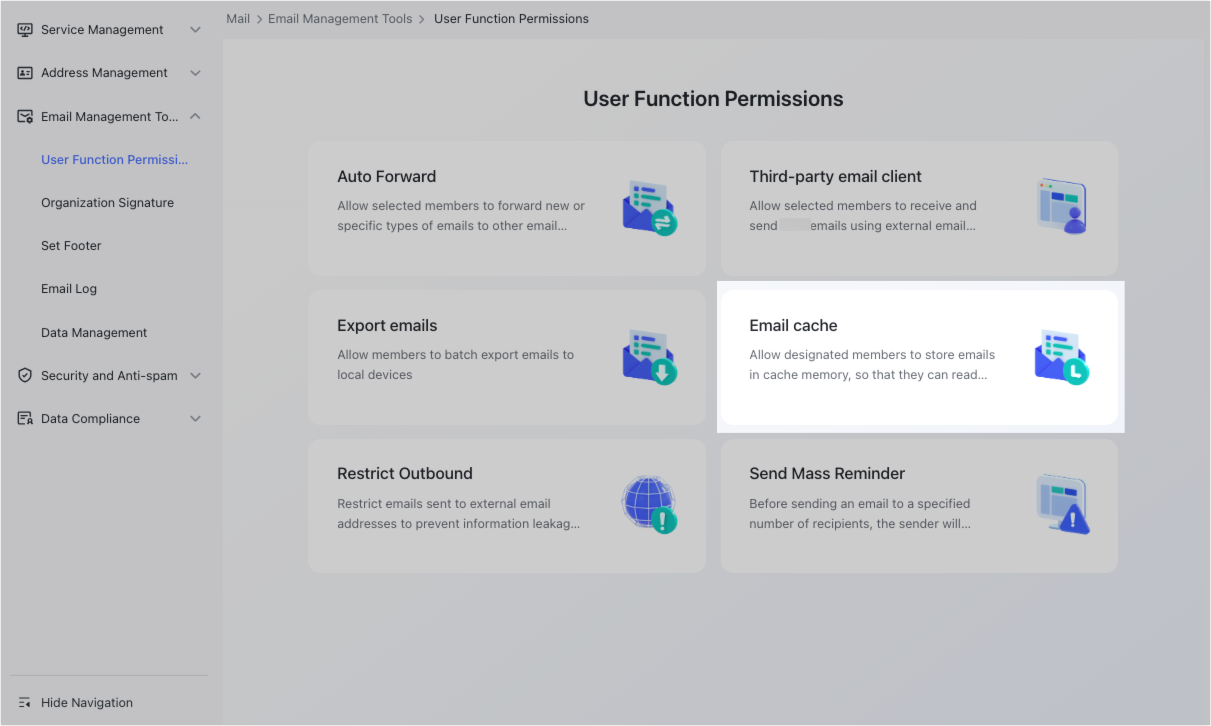1211x726 pixels.
Task: Open the Auto Forward envelope icon
Action: tap(650, 204)
